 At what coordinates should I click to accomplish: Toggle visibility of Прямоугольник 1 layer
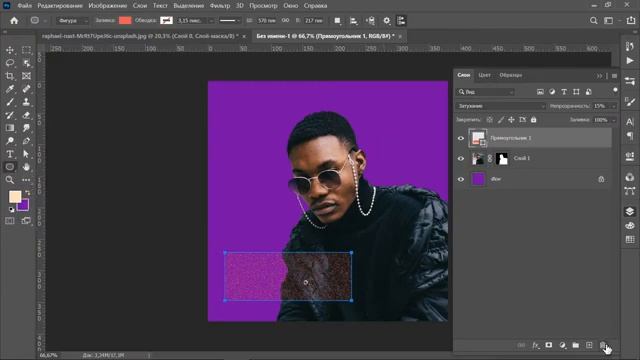click(461, 138)
